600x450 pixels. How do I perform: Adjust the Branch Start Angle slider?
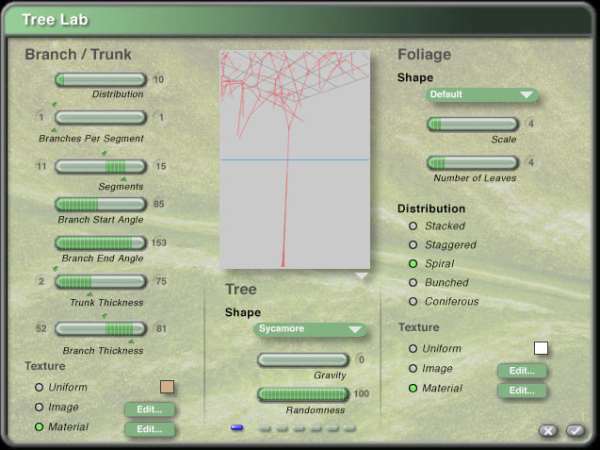(101, 204)
